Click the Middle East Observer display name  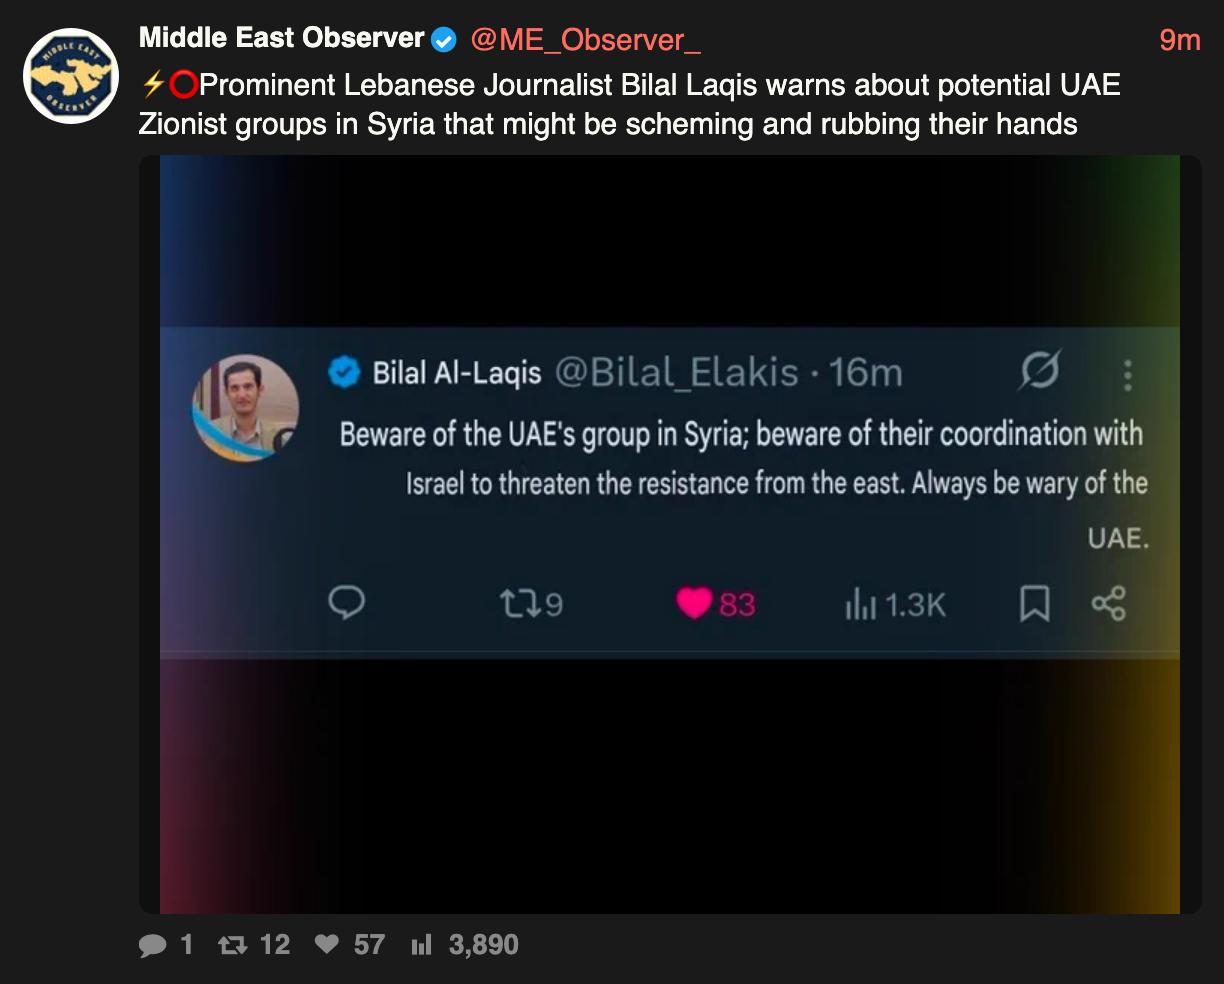[282, 38]
